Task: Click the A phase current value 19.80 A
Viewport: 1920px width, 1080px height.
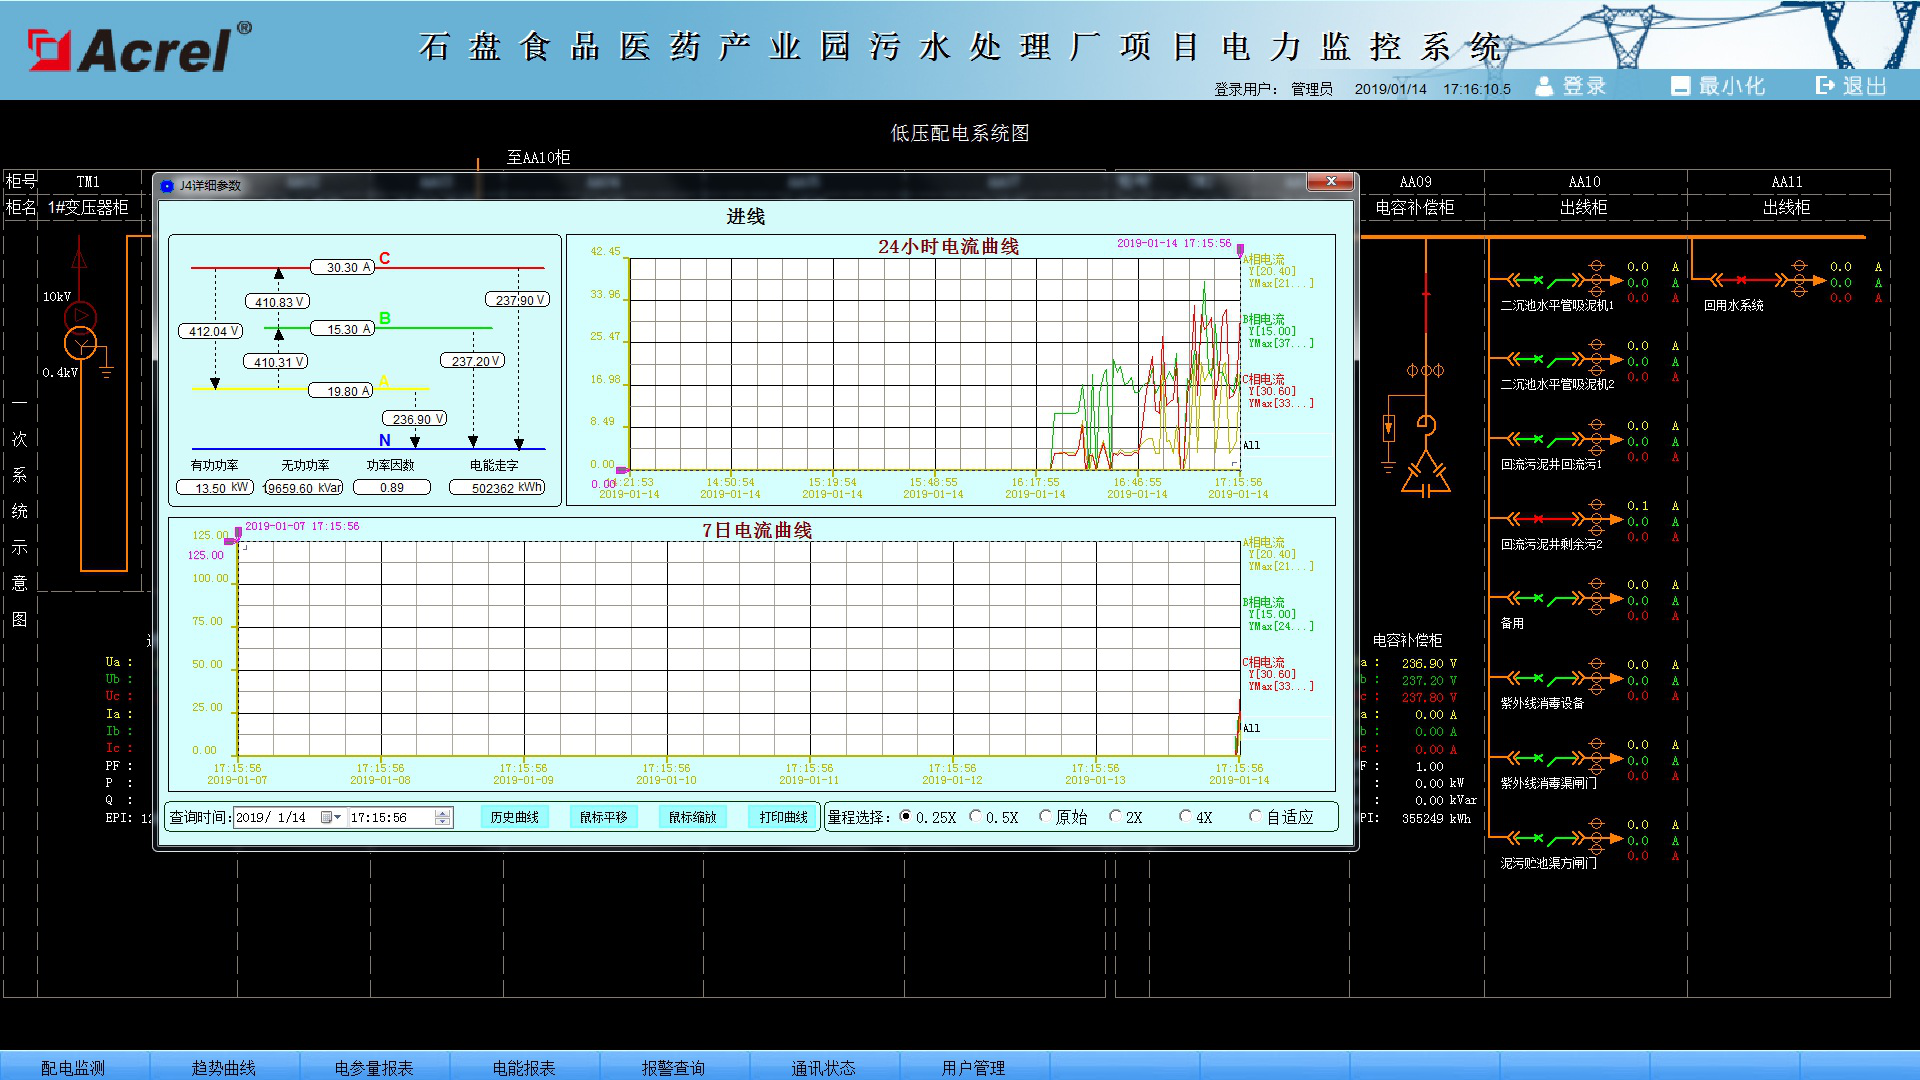Action: tap(342, 391)
